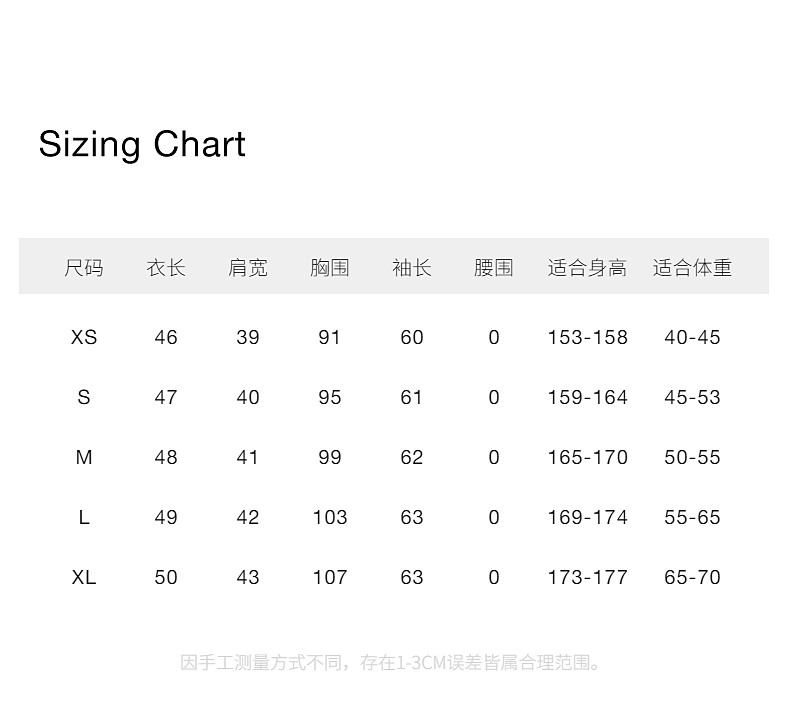Click the 尺码 column header
790x708 pixels.
(84, 267)
